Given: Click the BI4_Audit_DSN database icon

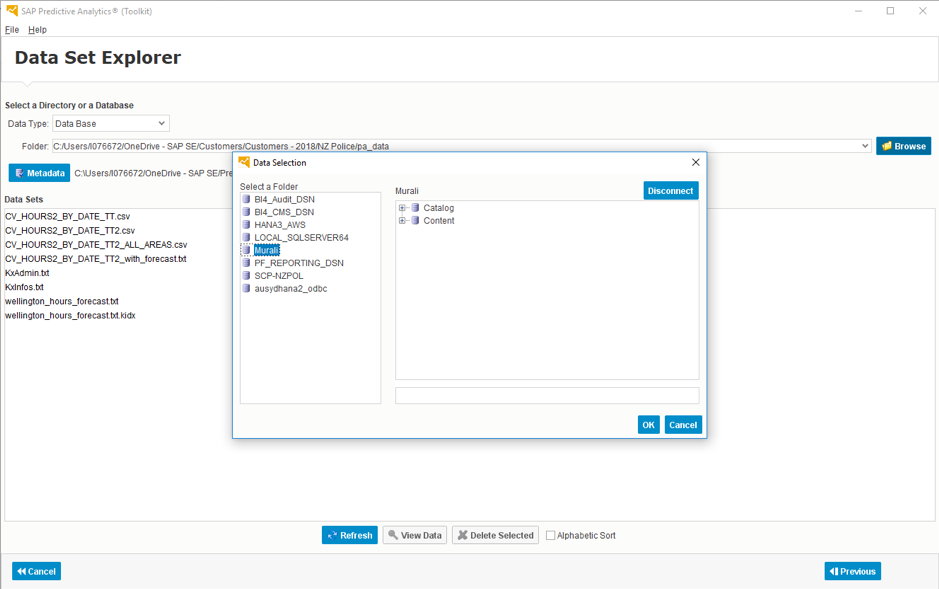Looking at the screenshot, I should click(246, 199).
